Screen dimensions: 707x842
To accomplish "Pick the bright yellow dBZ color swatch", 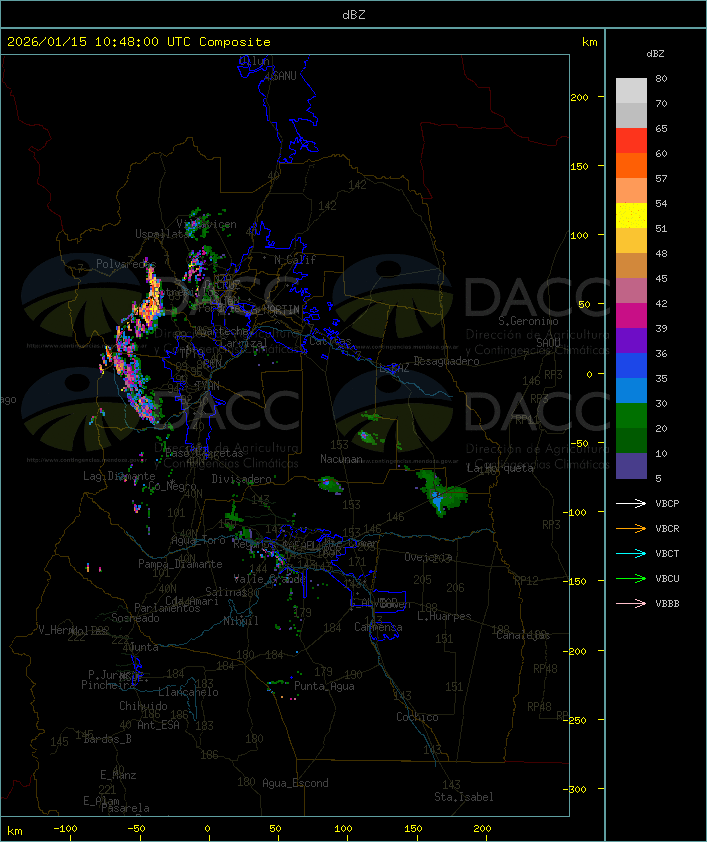I will point(631,216).
